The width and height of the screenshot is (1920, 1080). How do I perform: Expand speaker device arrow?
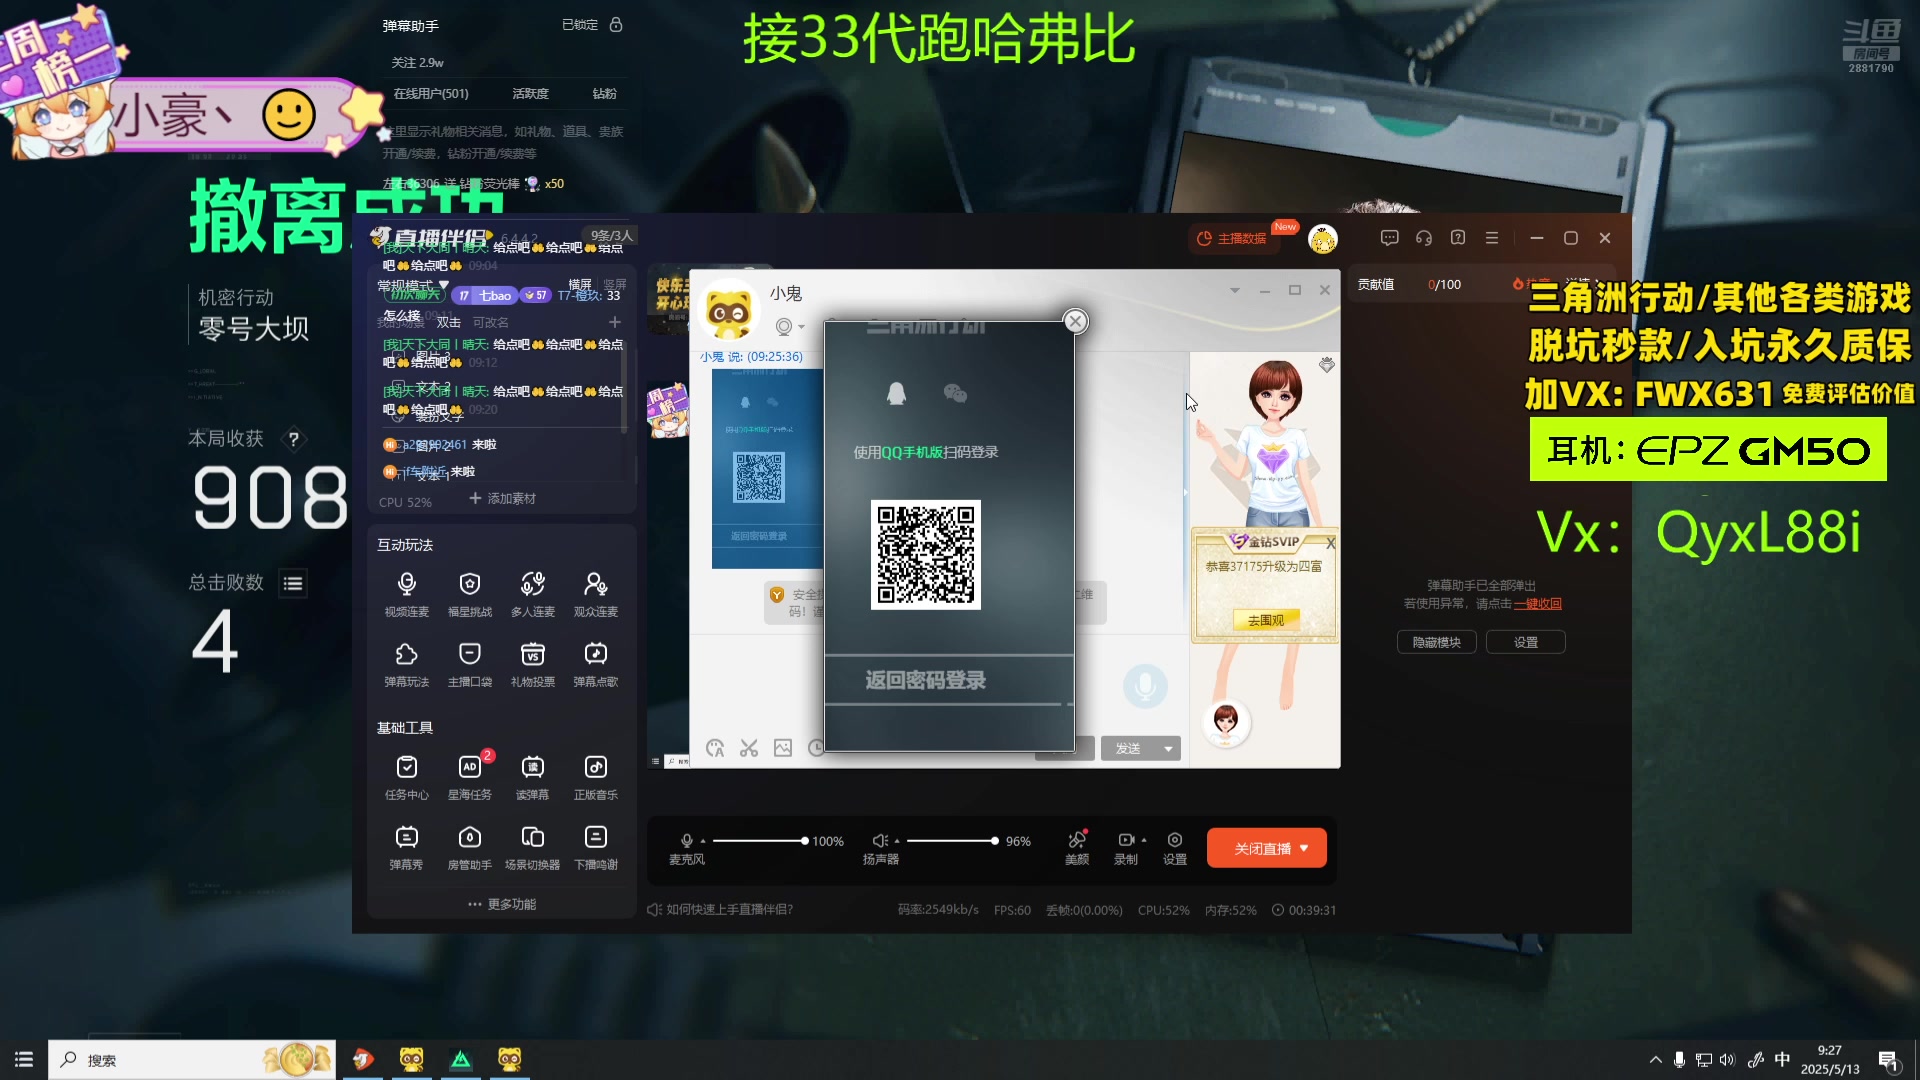(x=897, y=841)
